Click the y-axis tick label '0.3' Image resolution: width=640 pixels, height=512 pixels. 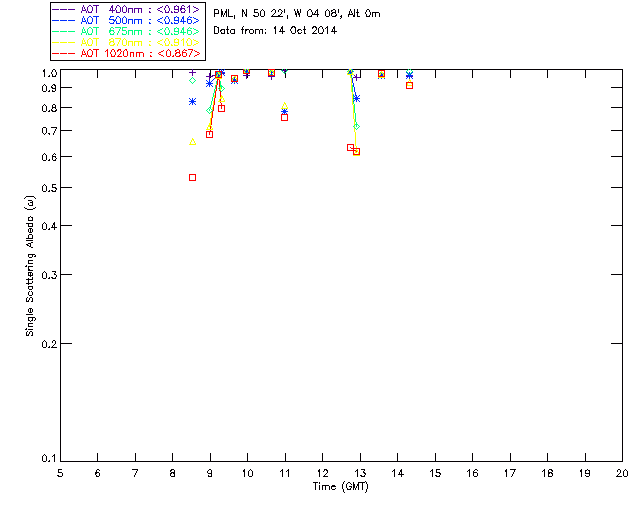click(x=49, y=275)
